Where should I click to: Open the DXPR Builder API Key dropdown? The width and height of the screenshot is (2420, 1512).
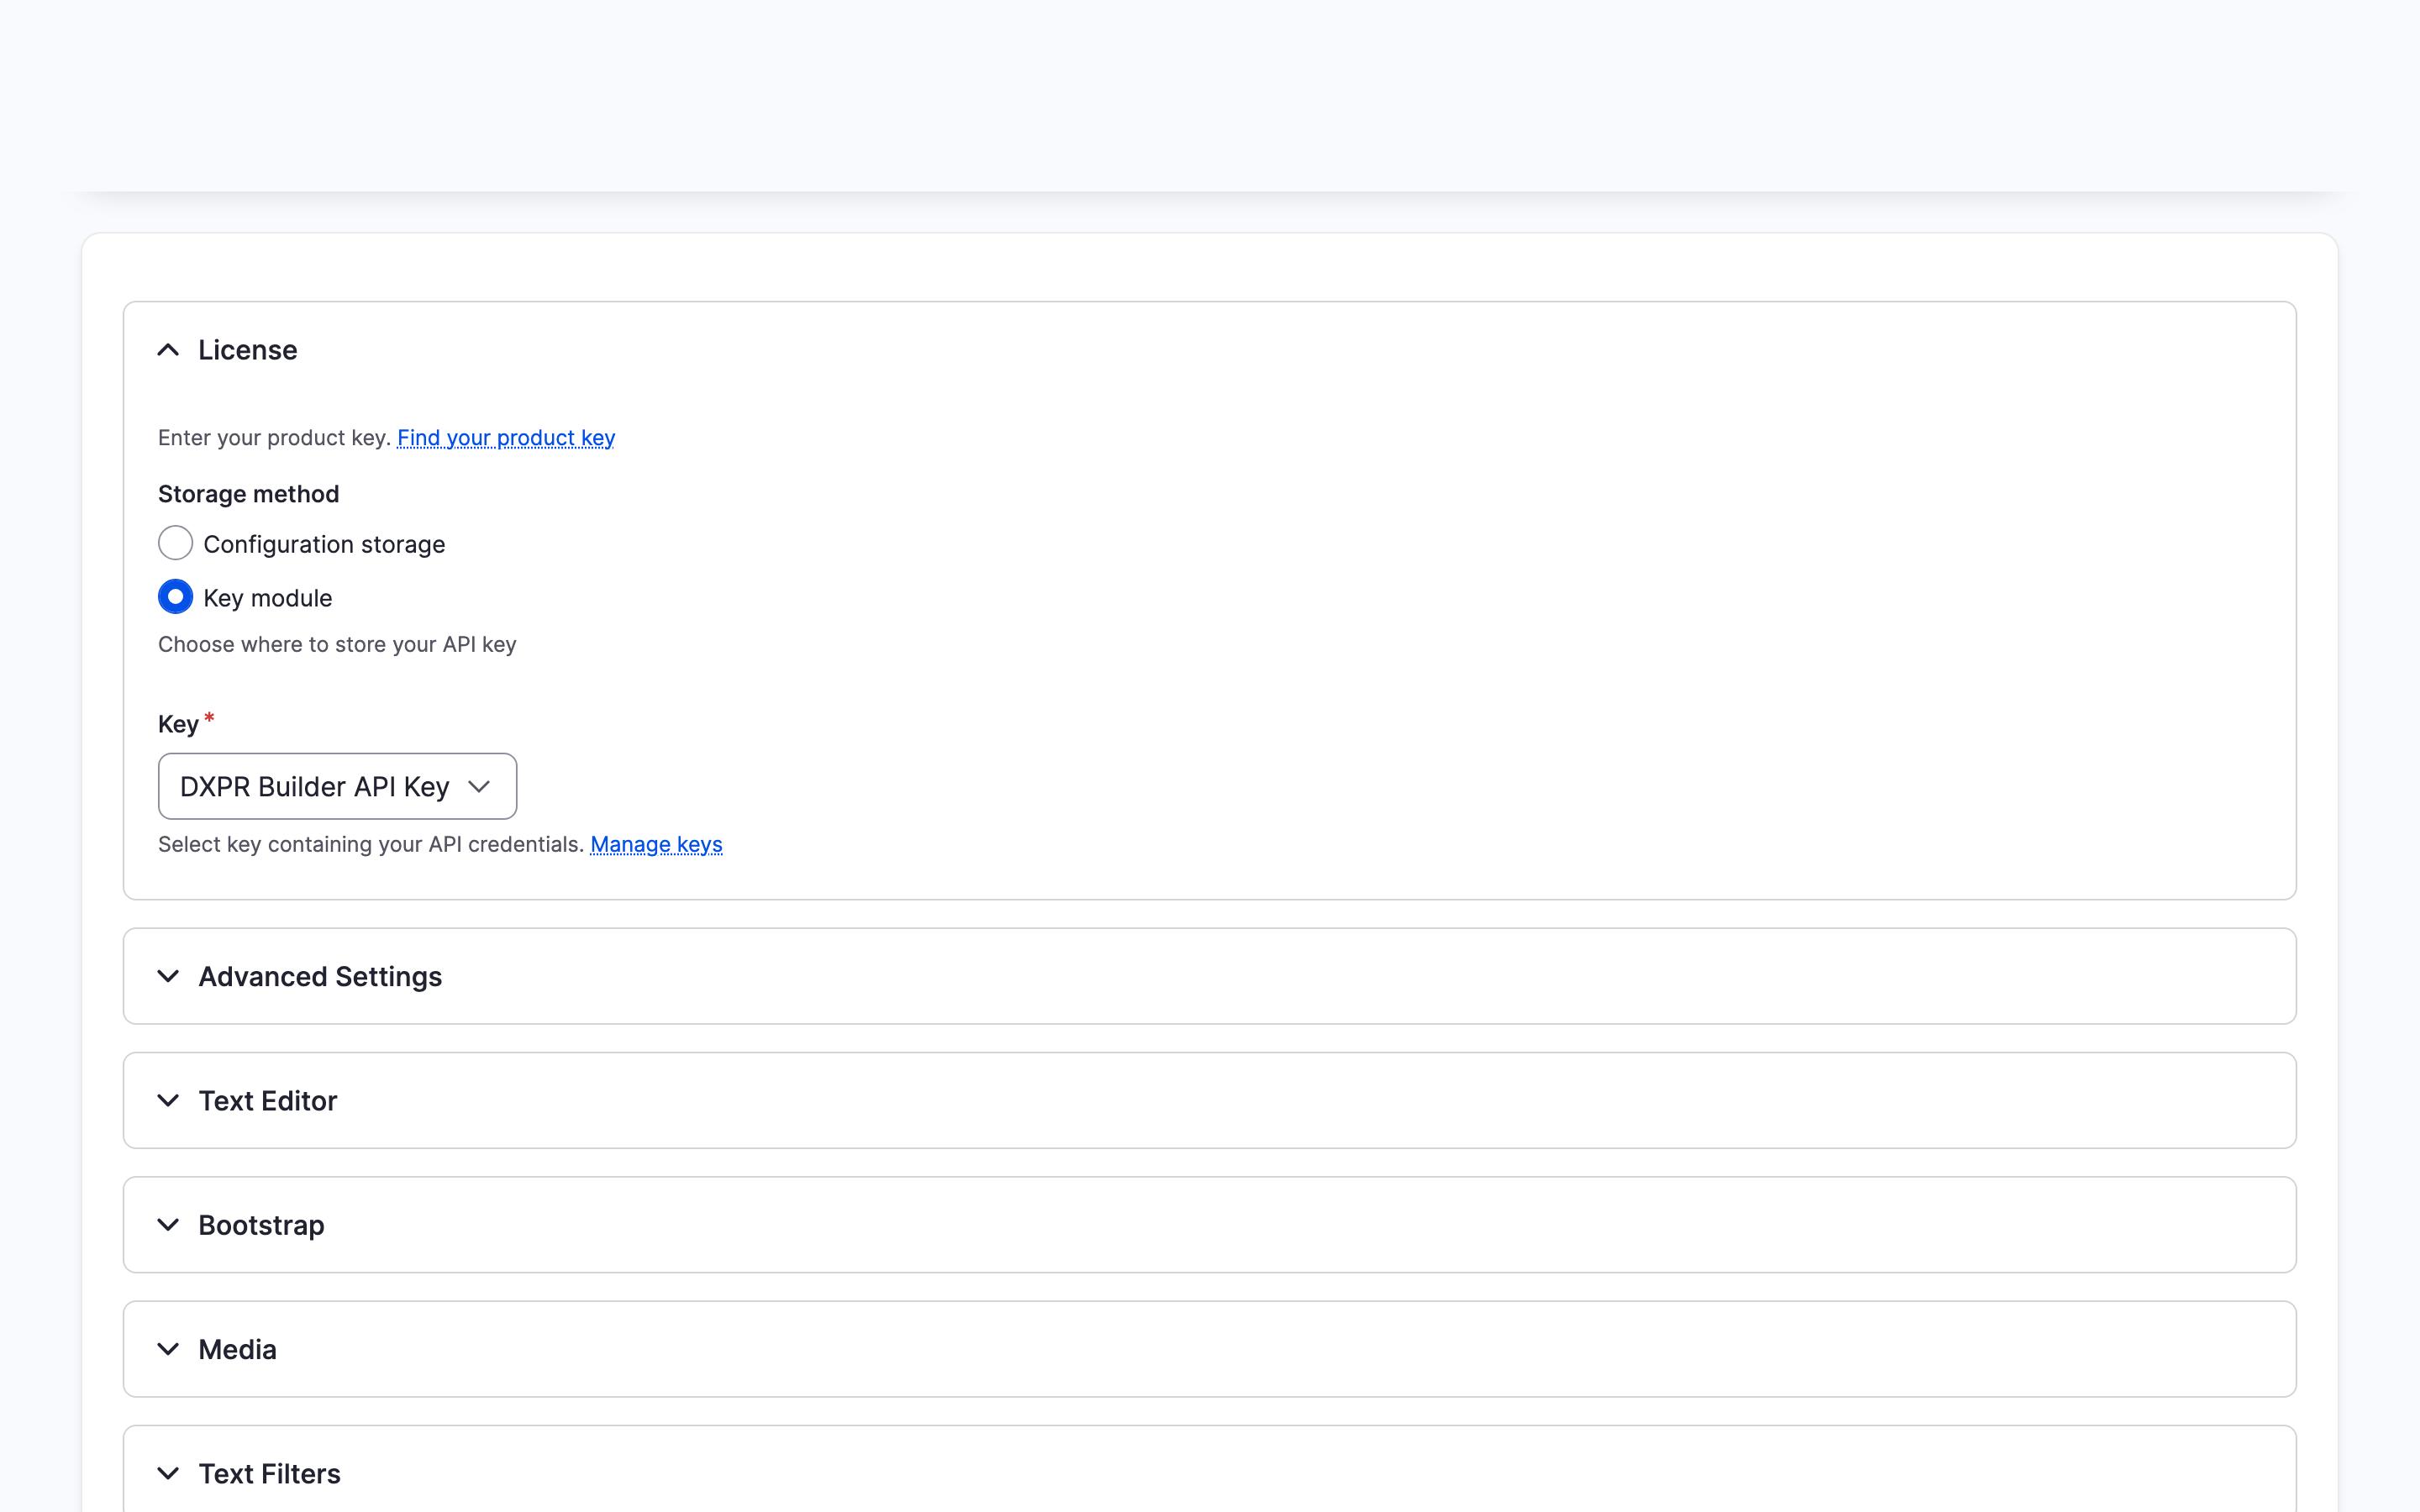(337, 786)
